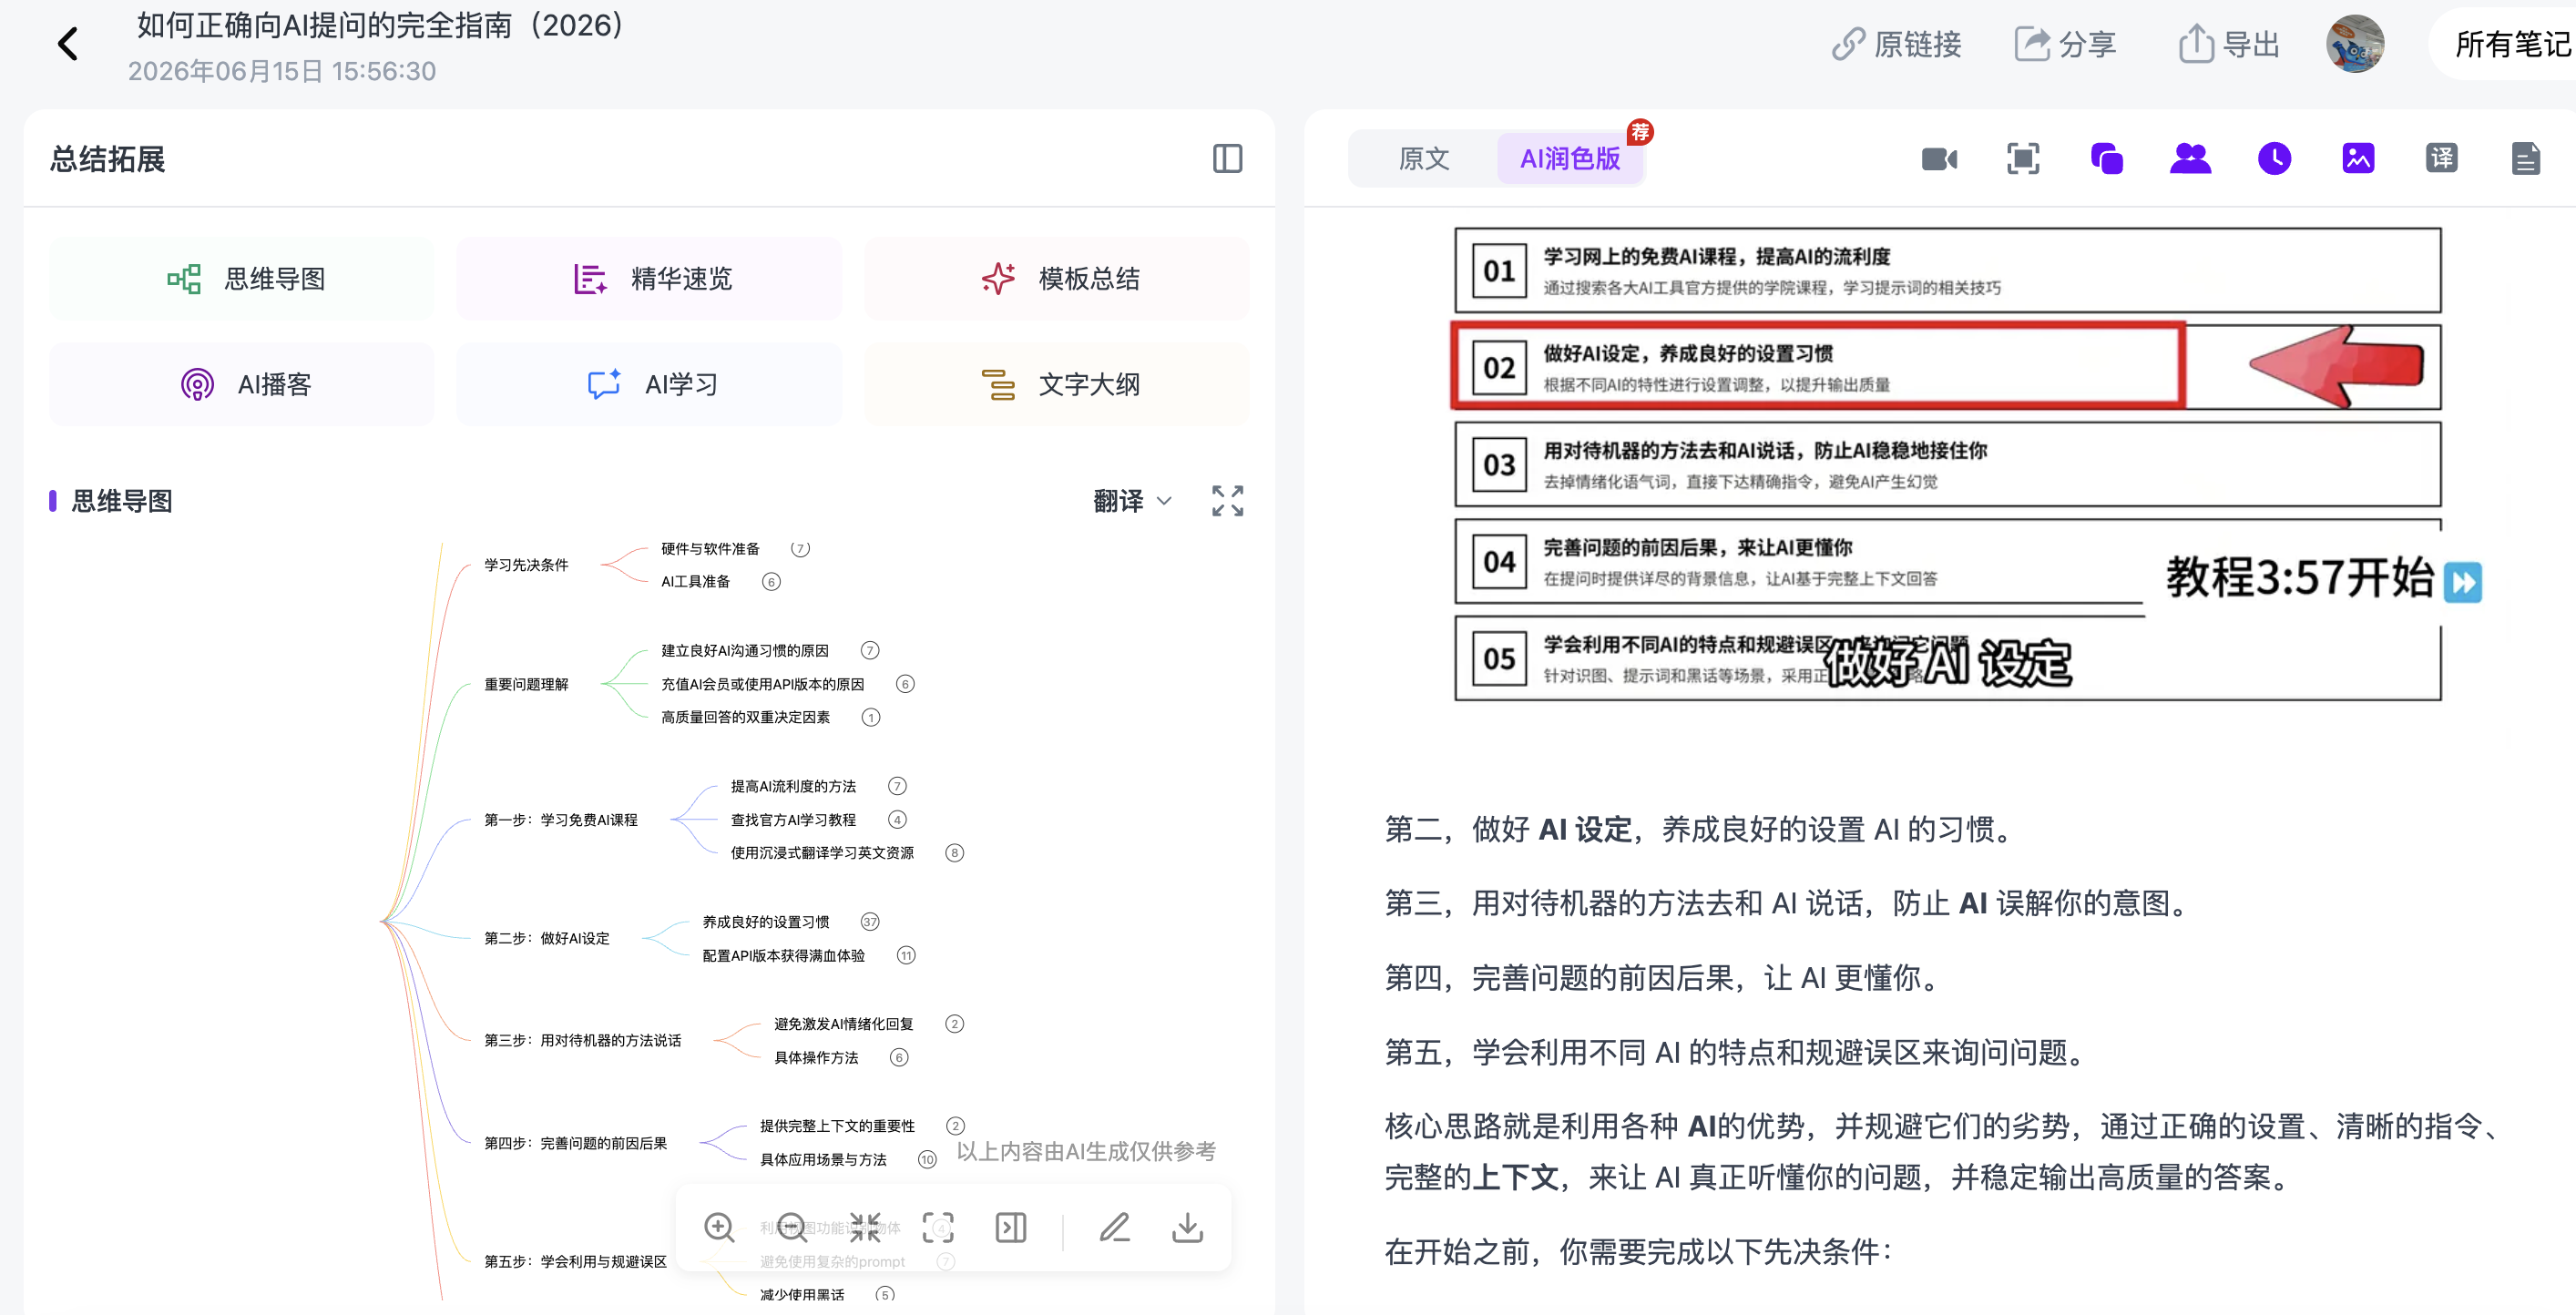Open the 精华速览 quick overview card
This screenshot has width=2576, height=1315.
pos(649,279)
